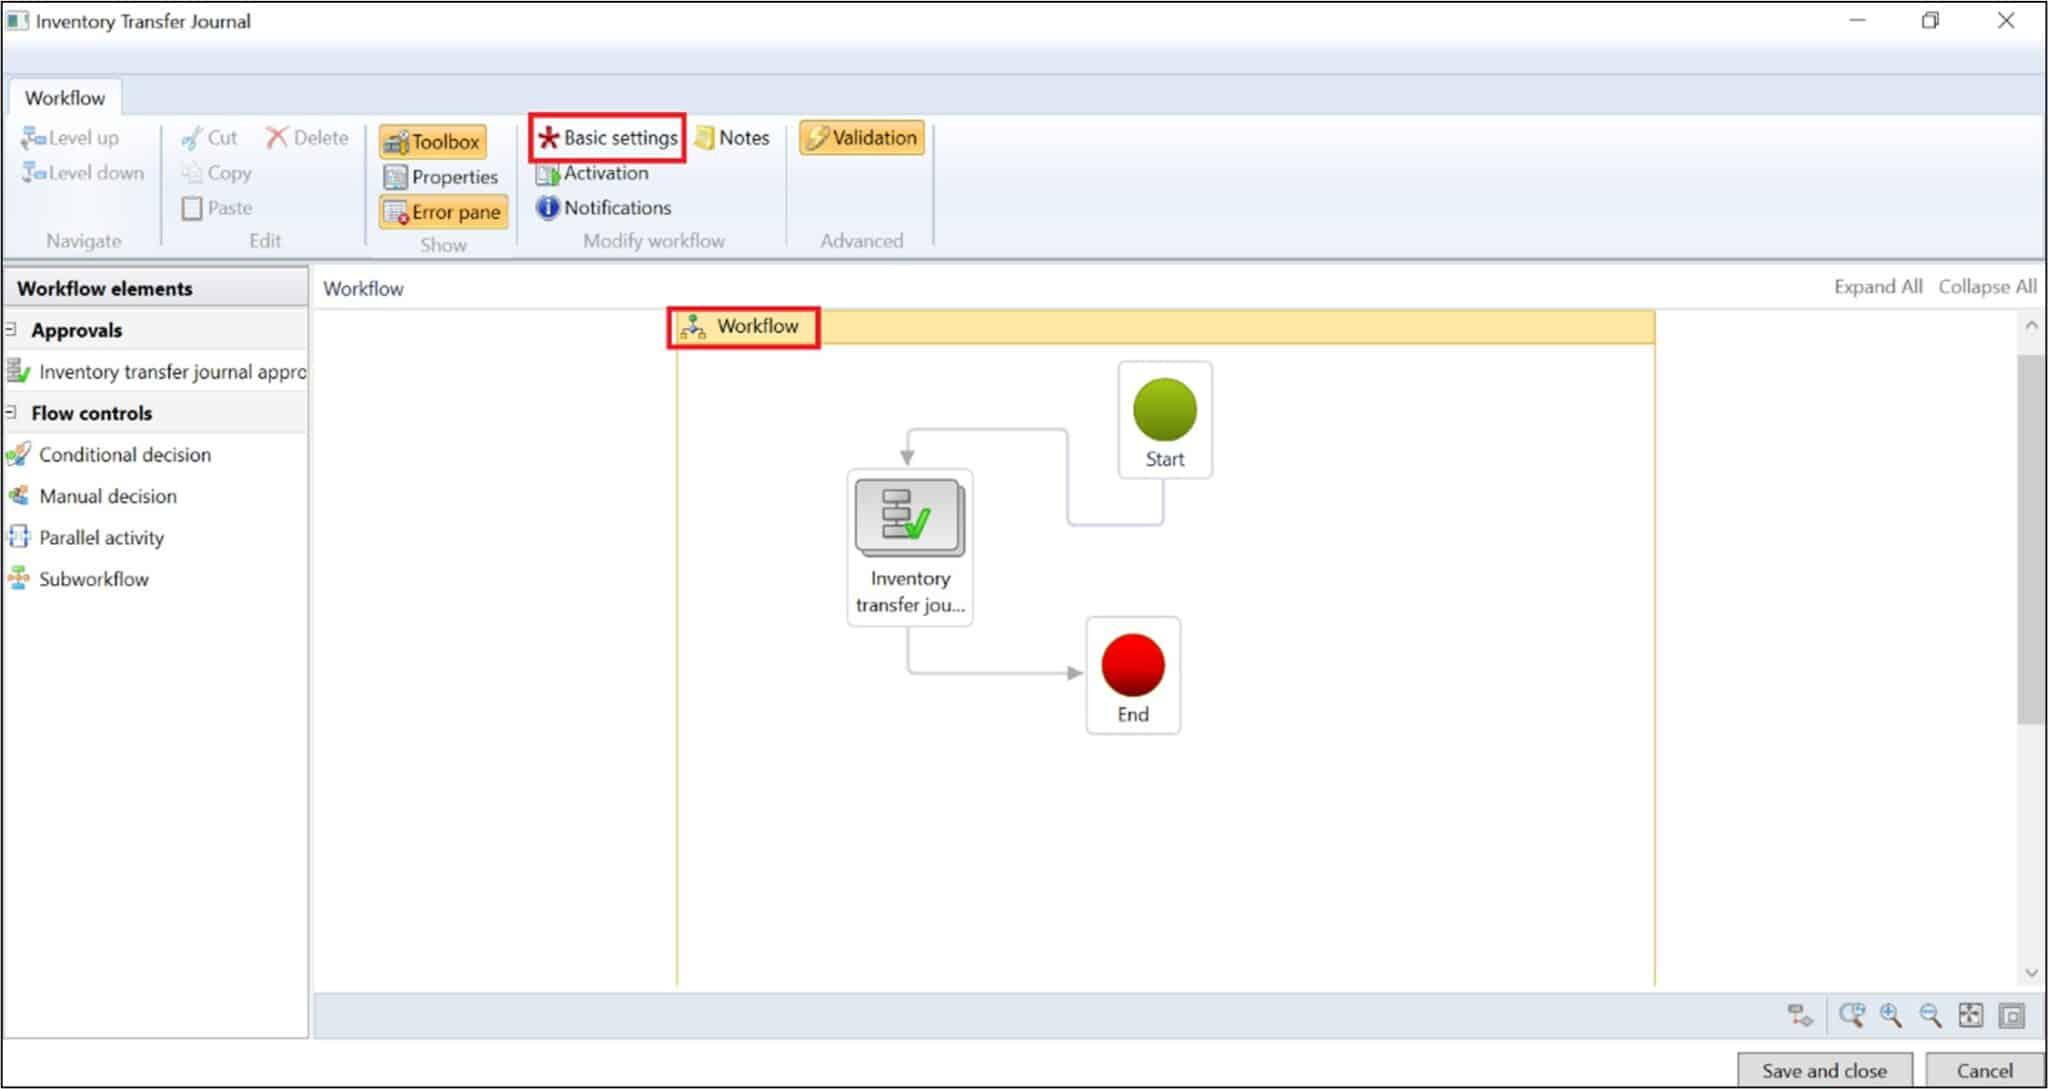Screen dimensions: 2048x1089
Task: Run workflow Validation
Action: 861,137
